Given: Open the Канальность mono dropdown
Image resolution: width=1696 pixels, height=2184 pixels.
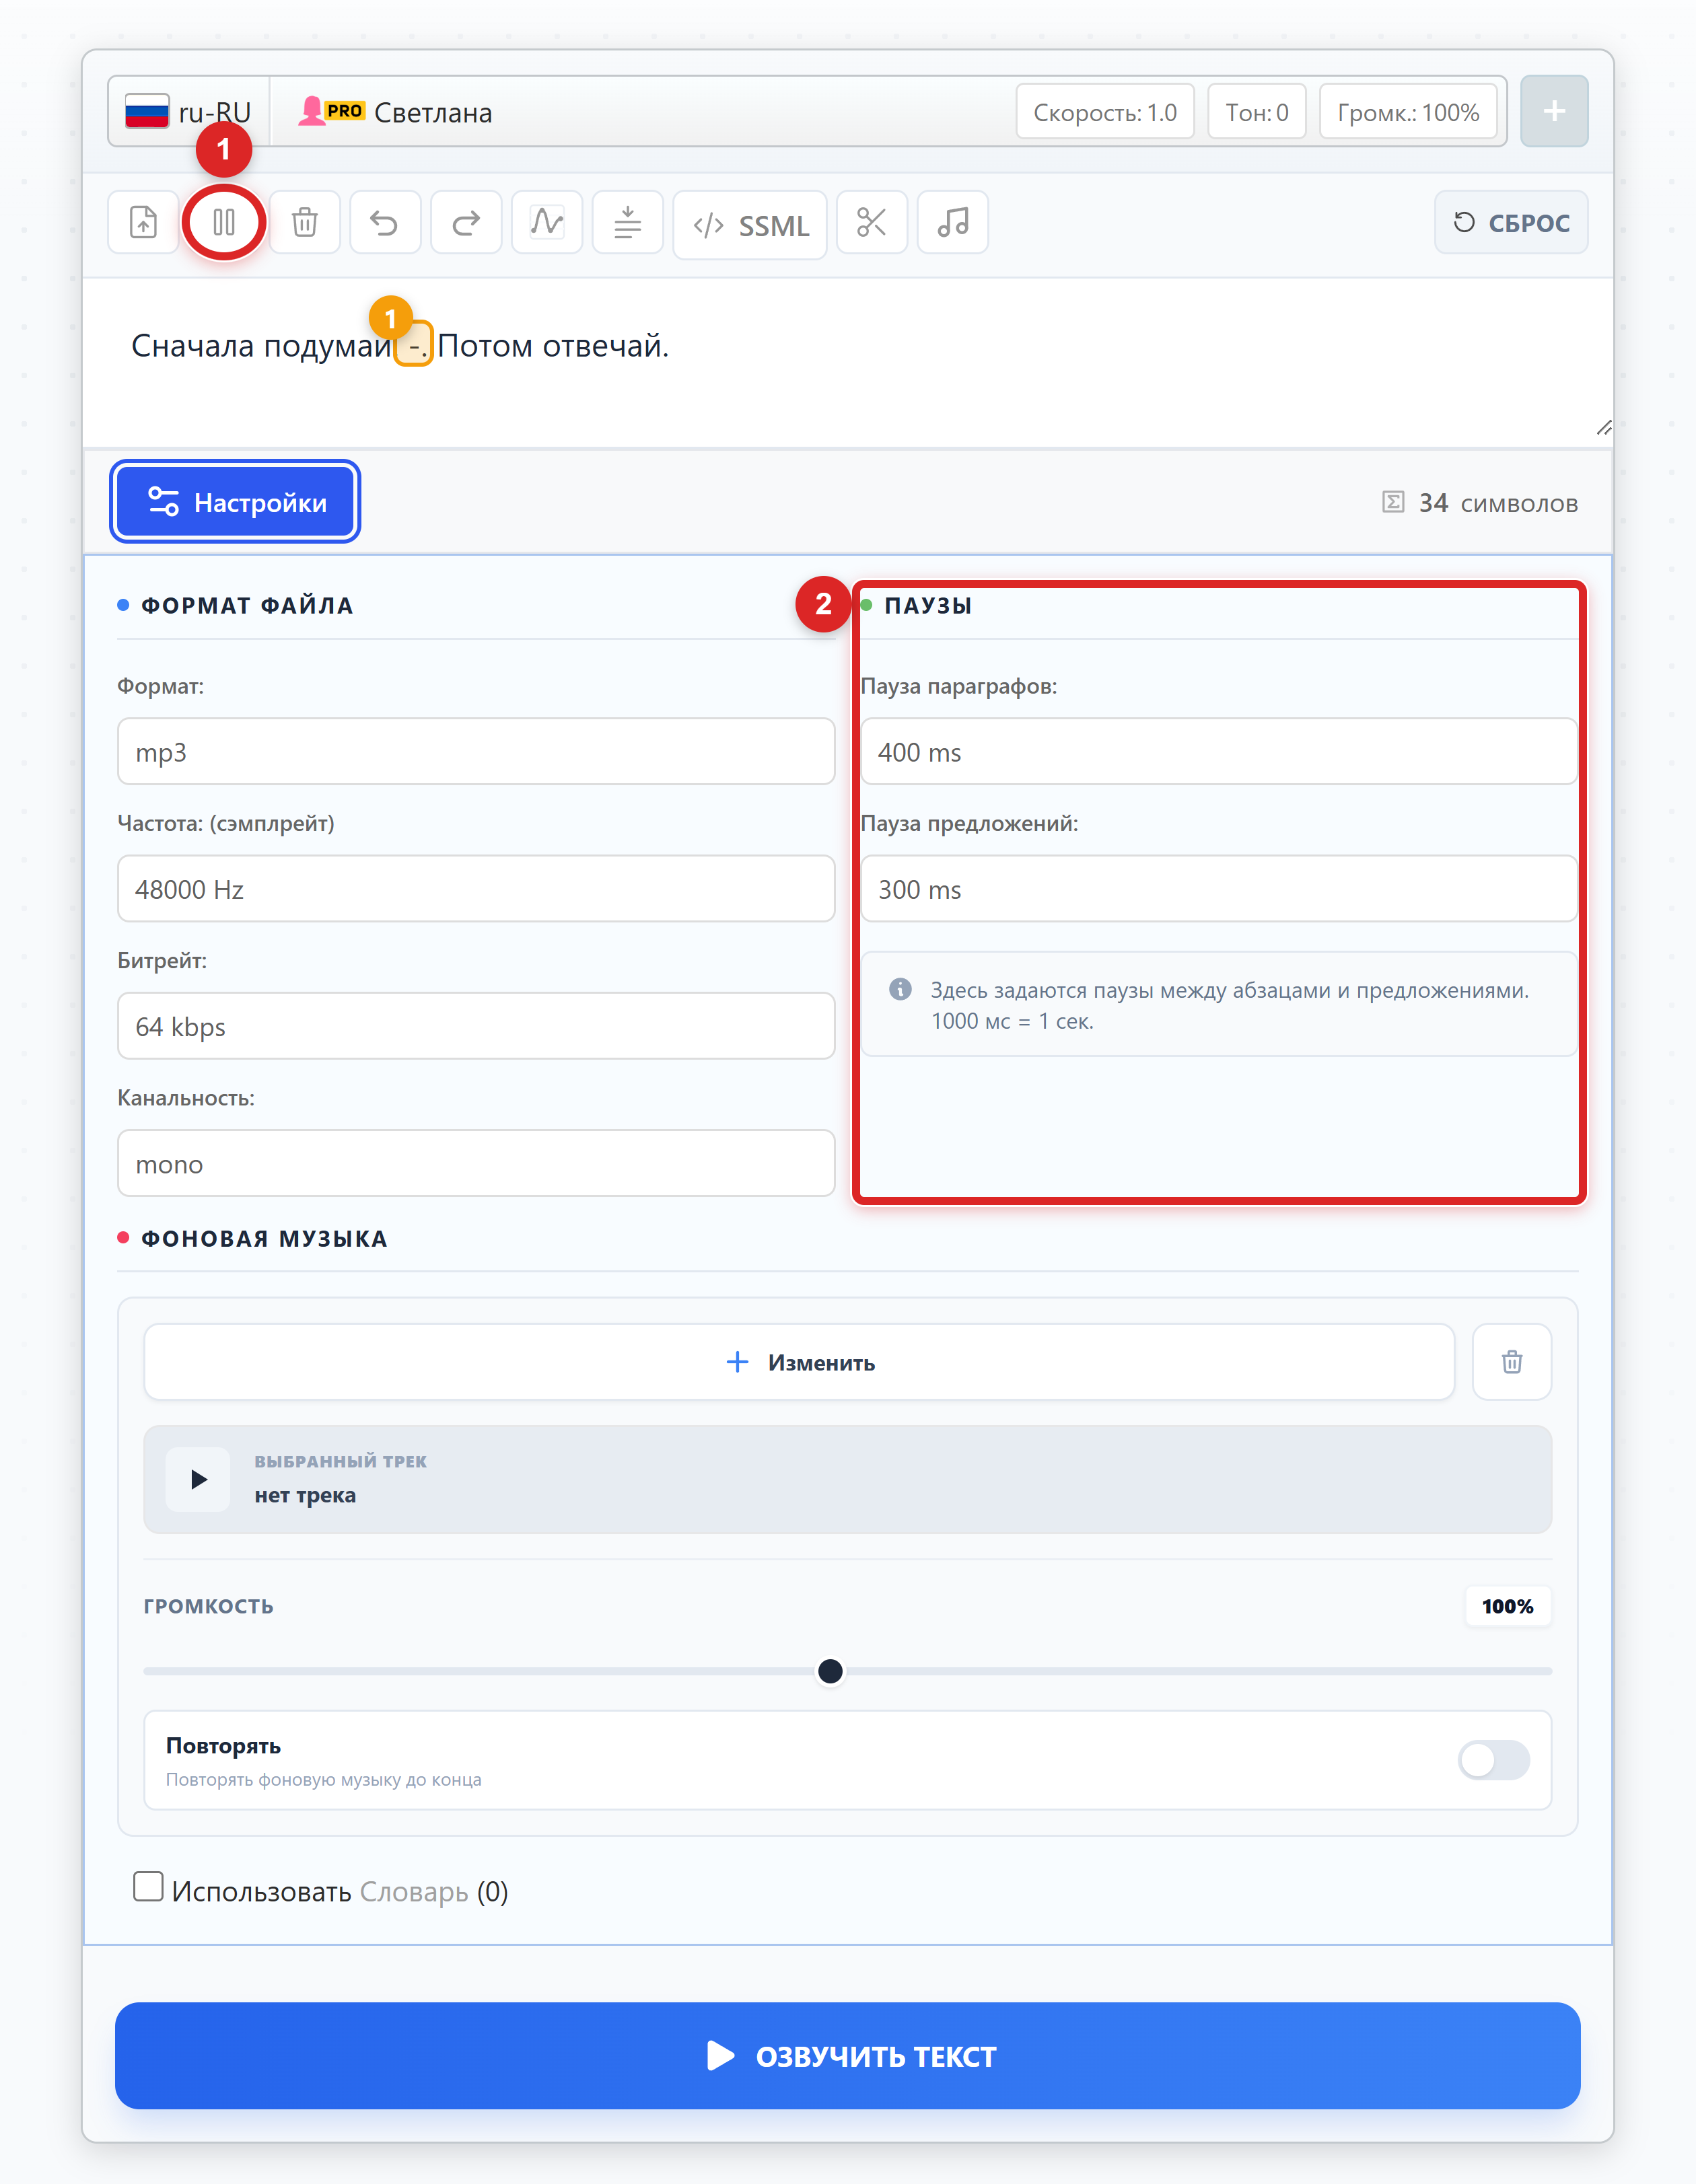Looking at the screenshot, I should [x=476, y=1164].
